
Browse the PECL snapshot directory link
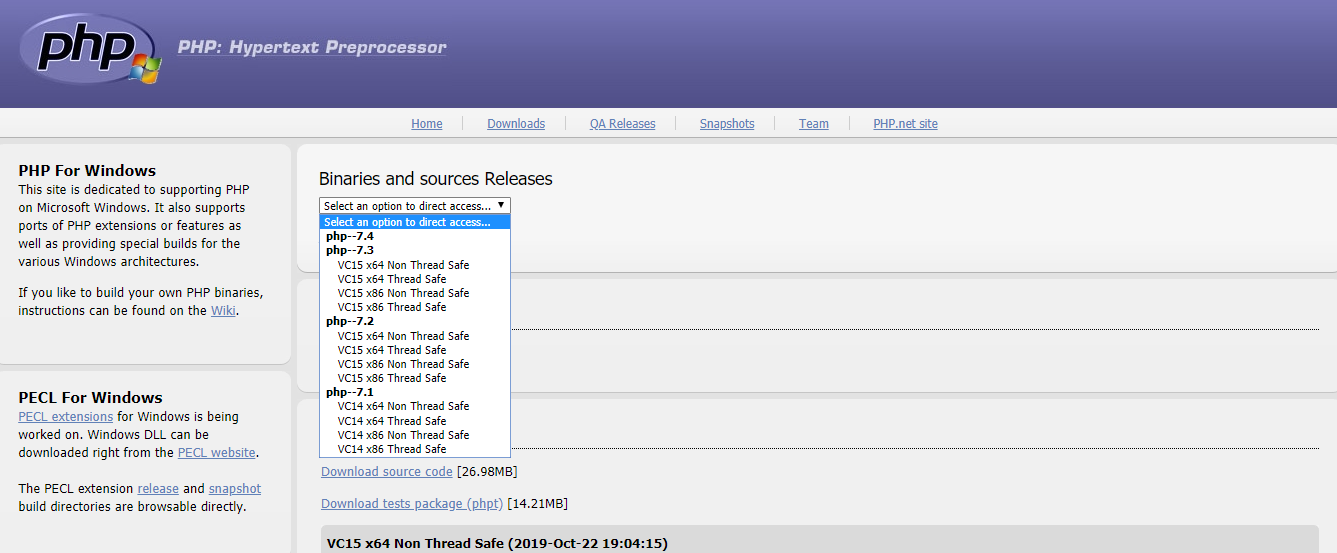click(x=235, y=489)
